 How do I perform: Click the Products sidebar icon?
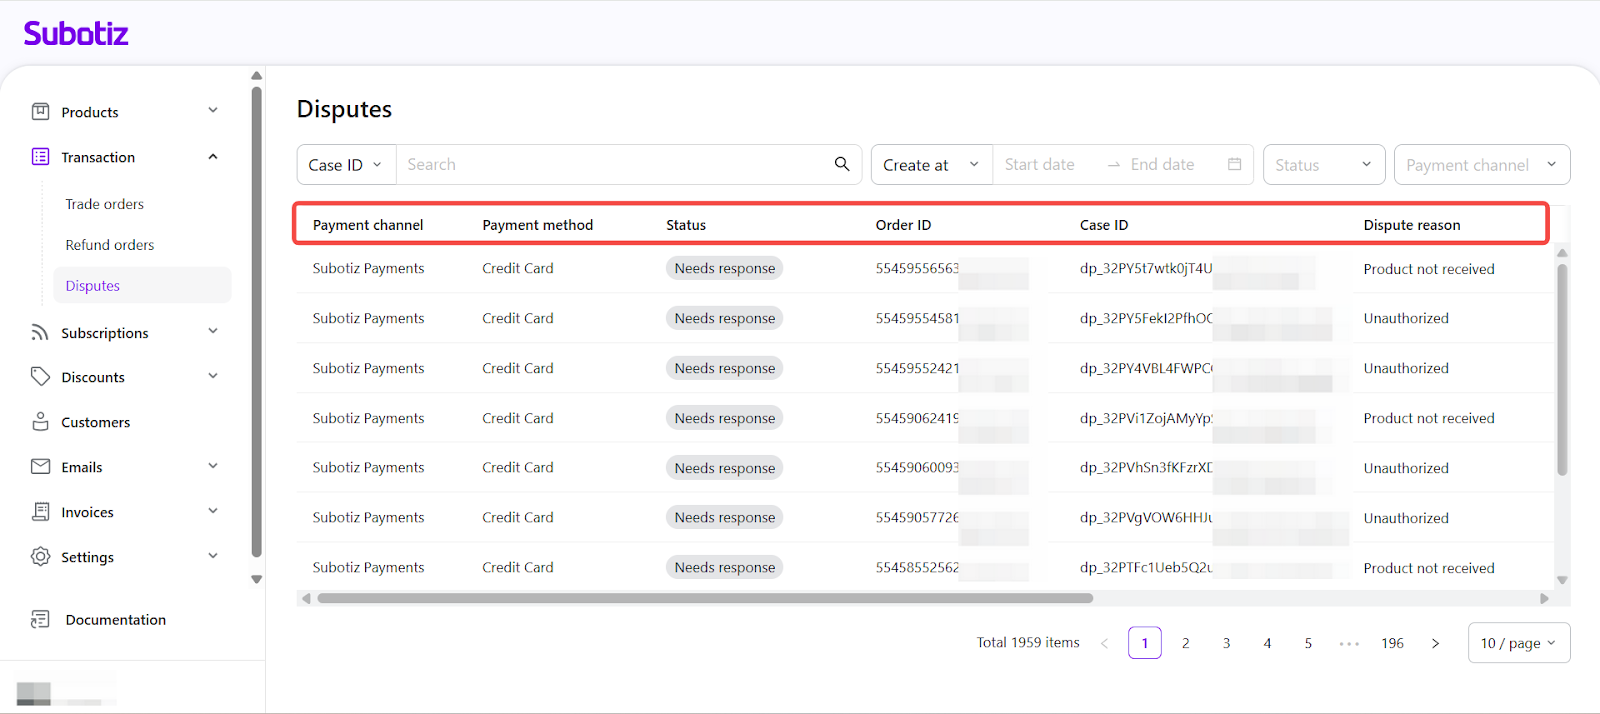[40, 112]
